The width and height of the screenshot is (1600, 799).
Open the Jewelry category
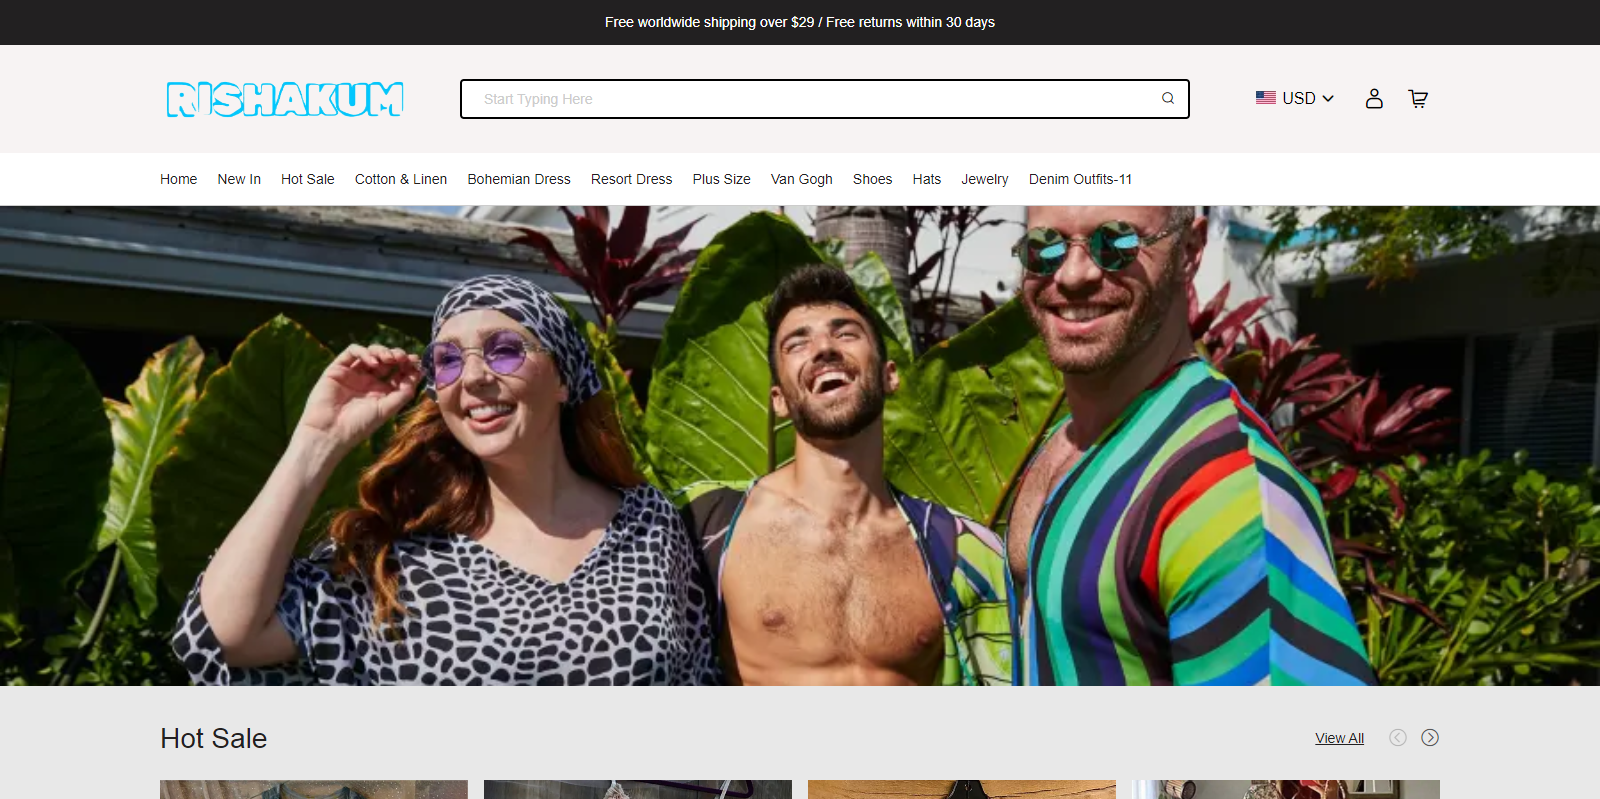985,179
